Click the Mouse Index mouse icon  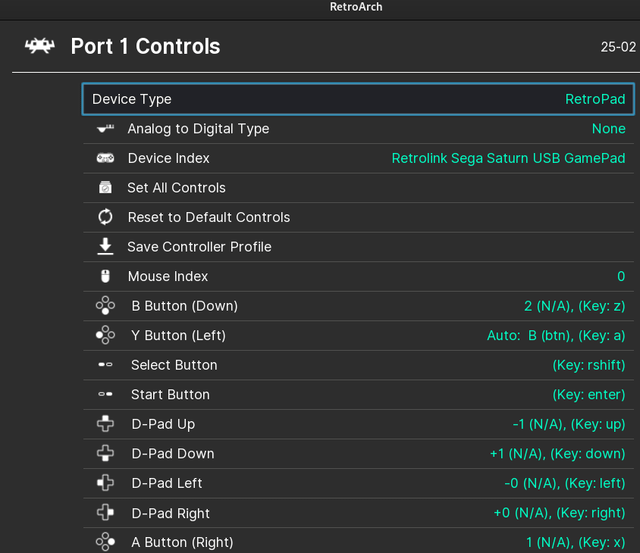coord(105,276)
